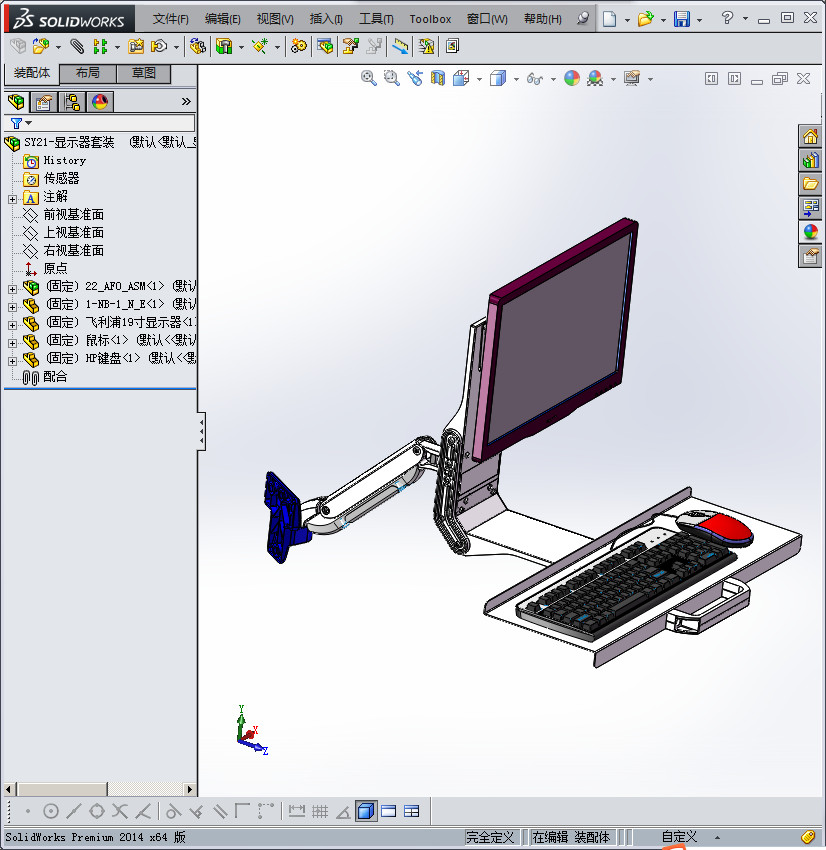The image size is (826, 850).
Task: Toggle the grid snap icon in bottom toolbar
Action: coord(320,811)
